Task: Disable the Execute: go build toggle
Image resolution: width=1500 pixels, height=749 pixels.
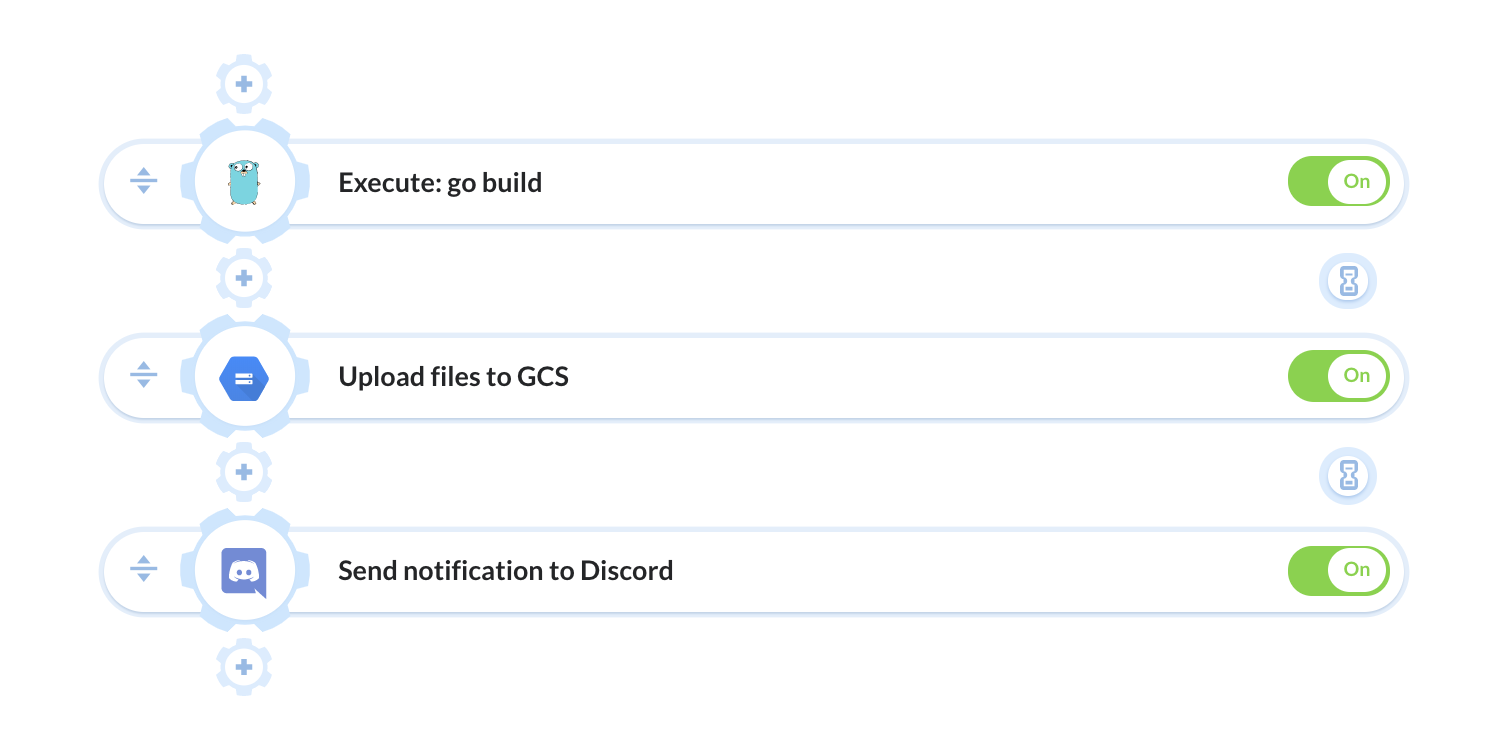Action: coord(1338,181)
